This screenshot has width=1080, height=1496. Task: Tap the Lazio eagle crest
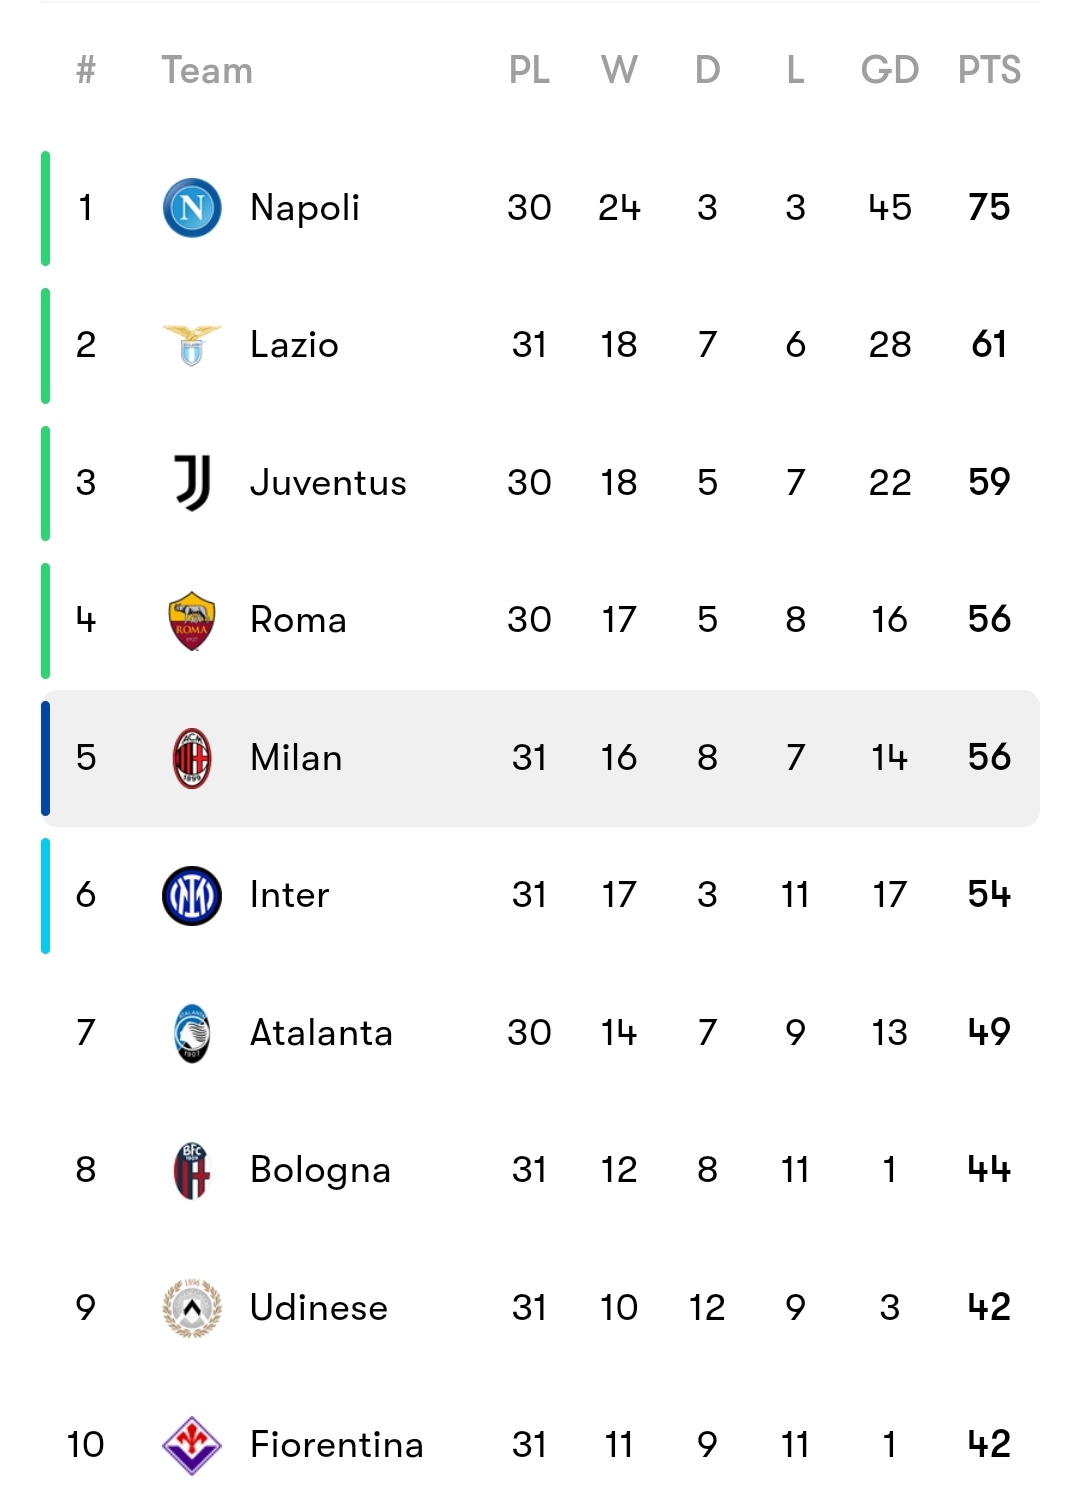192,345
